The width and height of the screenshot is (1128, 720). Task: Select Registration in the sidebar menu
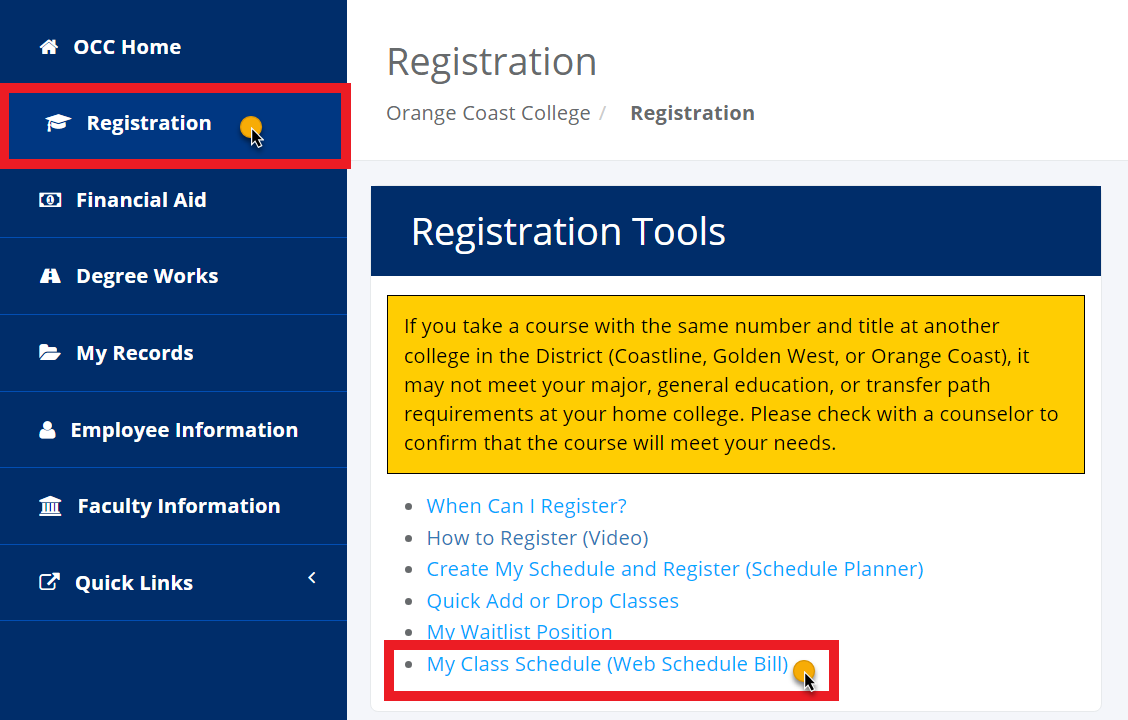coord(149,122)
